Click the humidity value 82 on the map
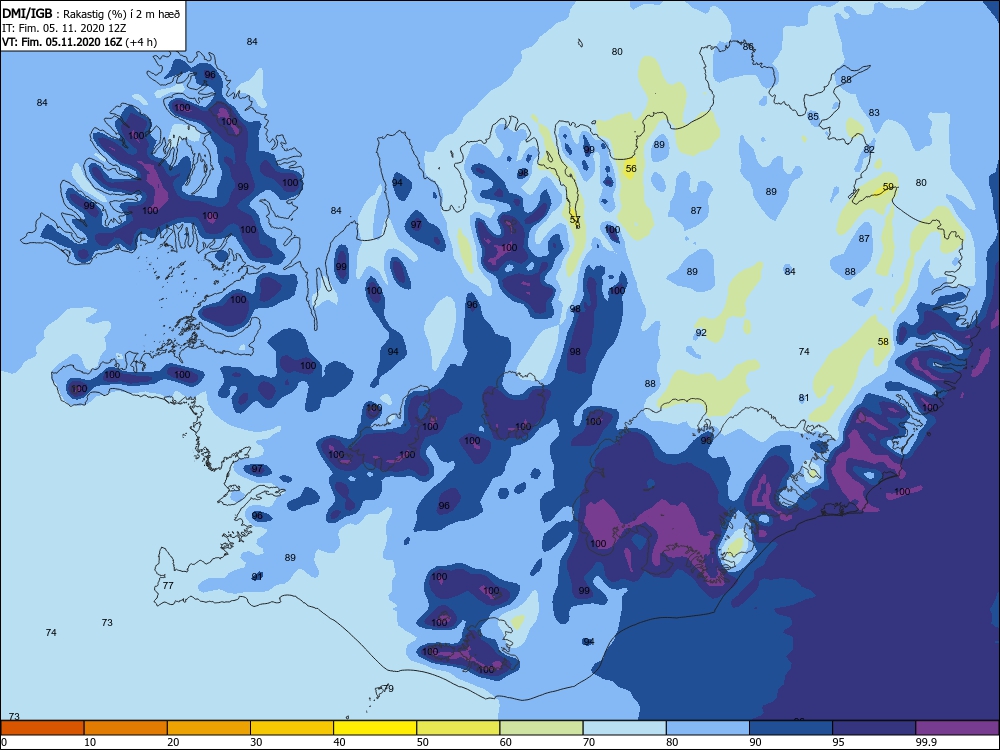The height and width of the screenshot is (750, 1000). coord(869,149)
